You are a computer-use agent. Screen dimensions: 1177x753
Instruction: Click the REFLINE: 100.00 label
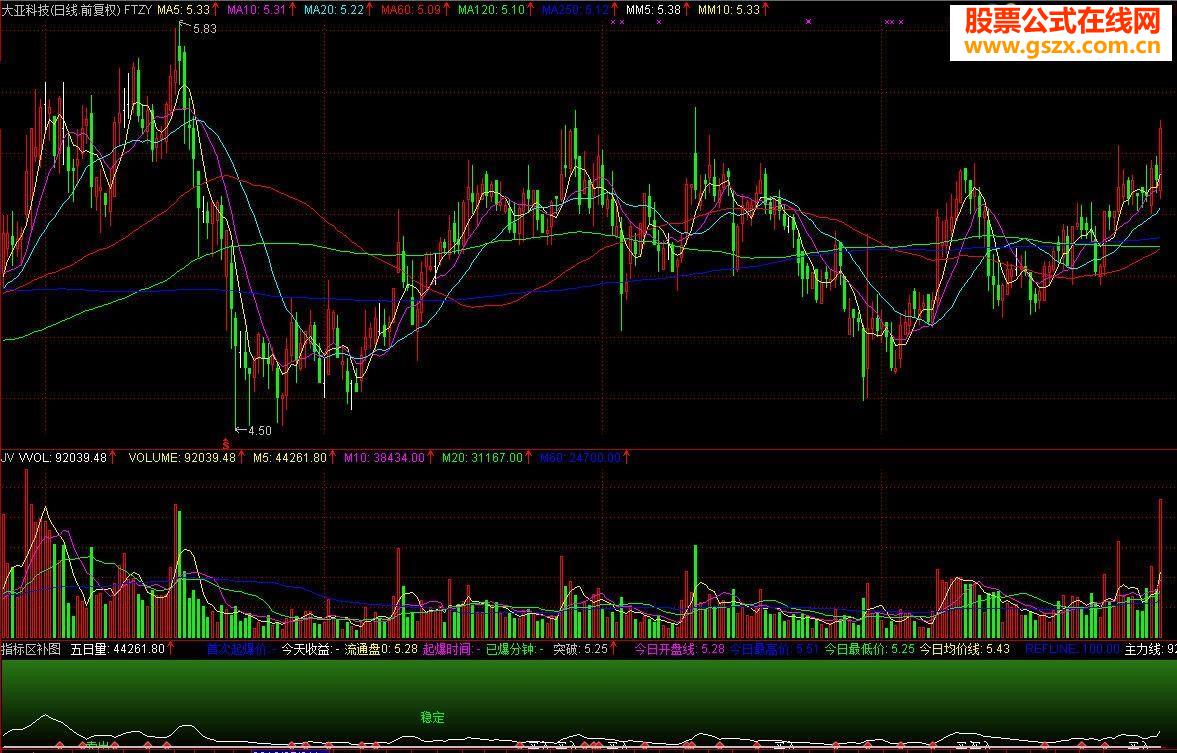1072,649
